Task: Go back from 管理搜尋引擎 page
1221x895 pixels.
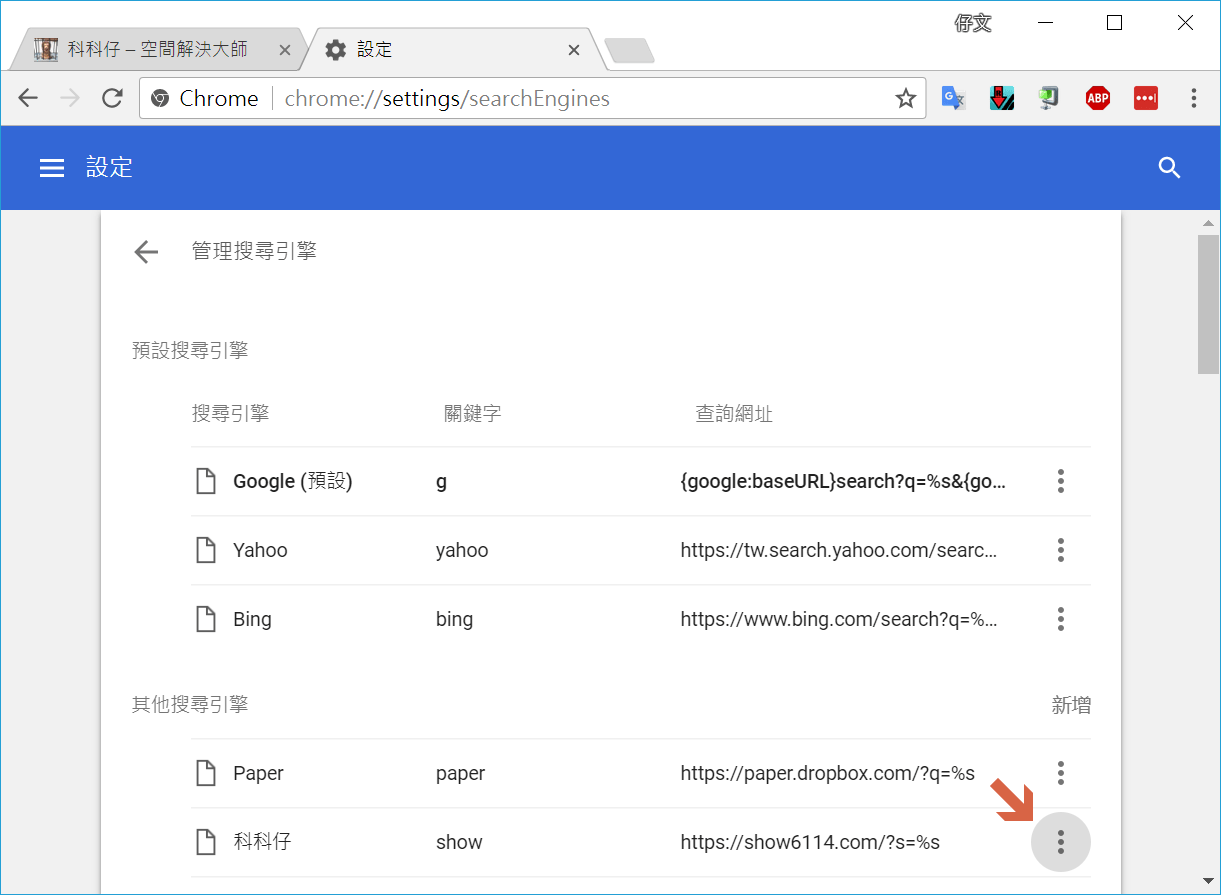Action: pos(146,252)
